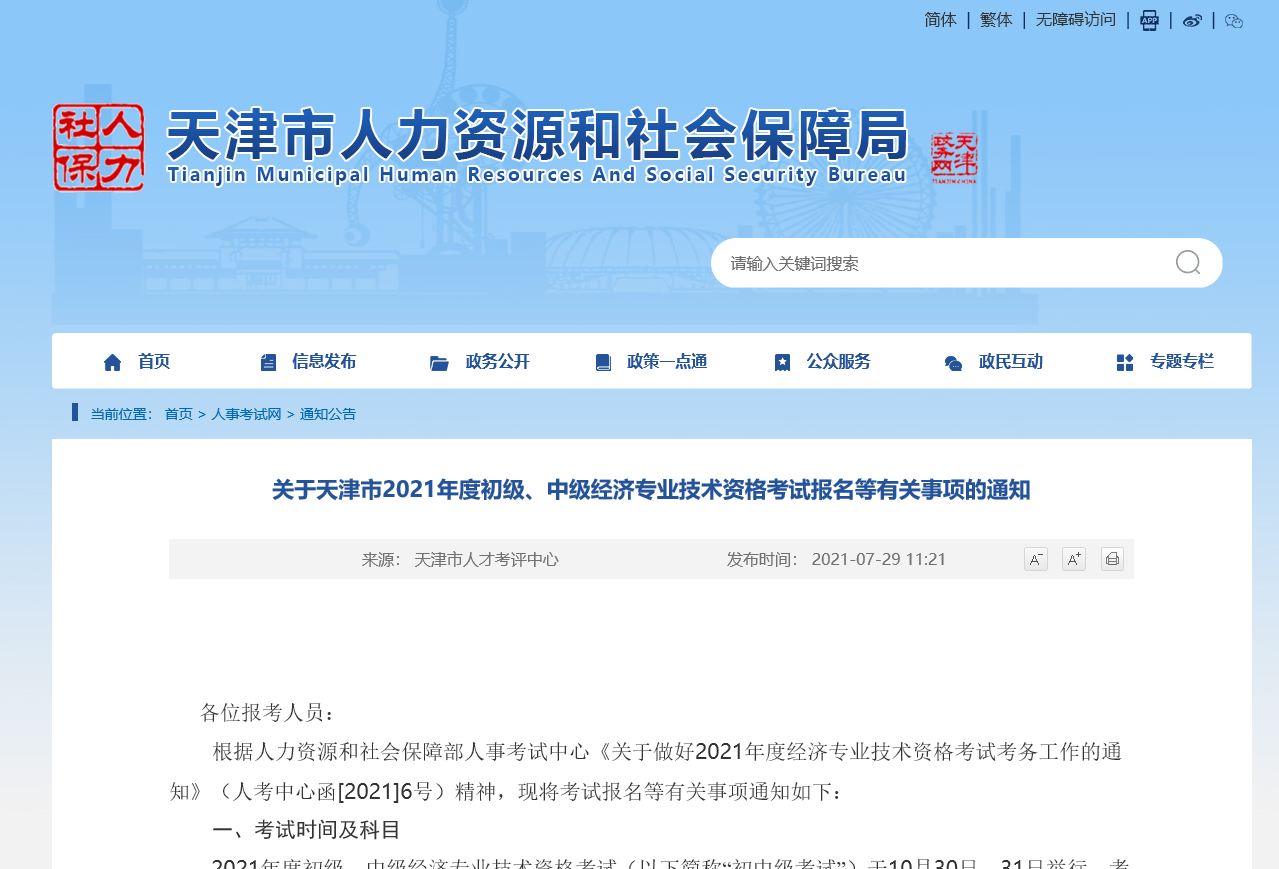Switch site language to 繁体
This screenshot has height=869, width=1279.
click(x=995, y=19)
